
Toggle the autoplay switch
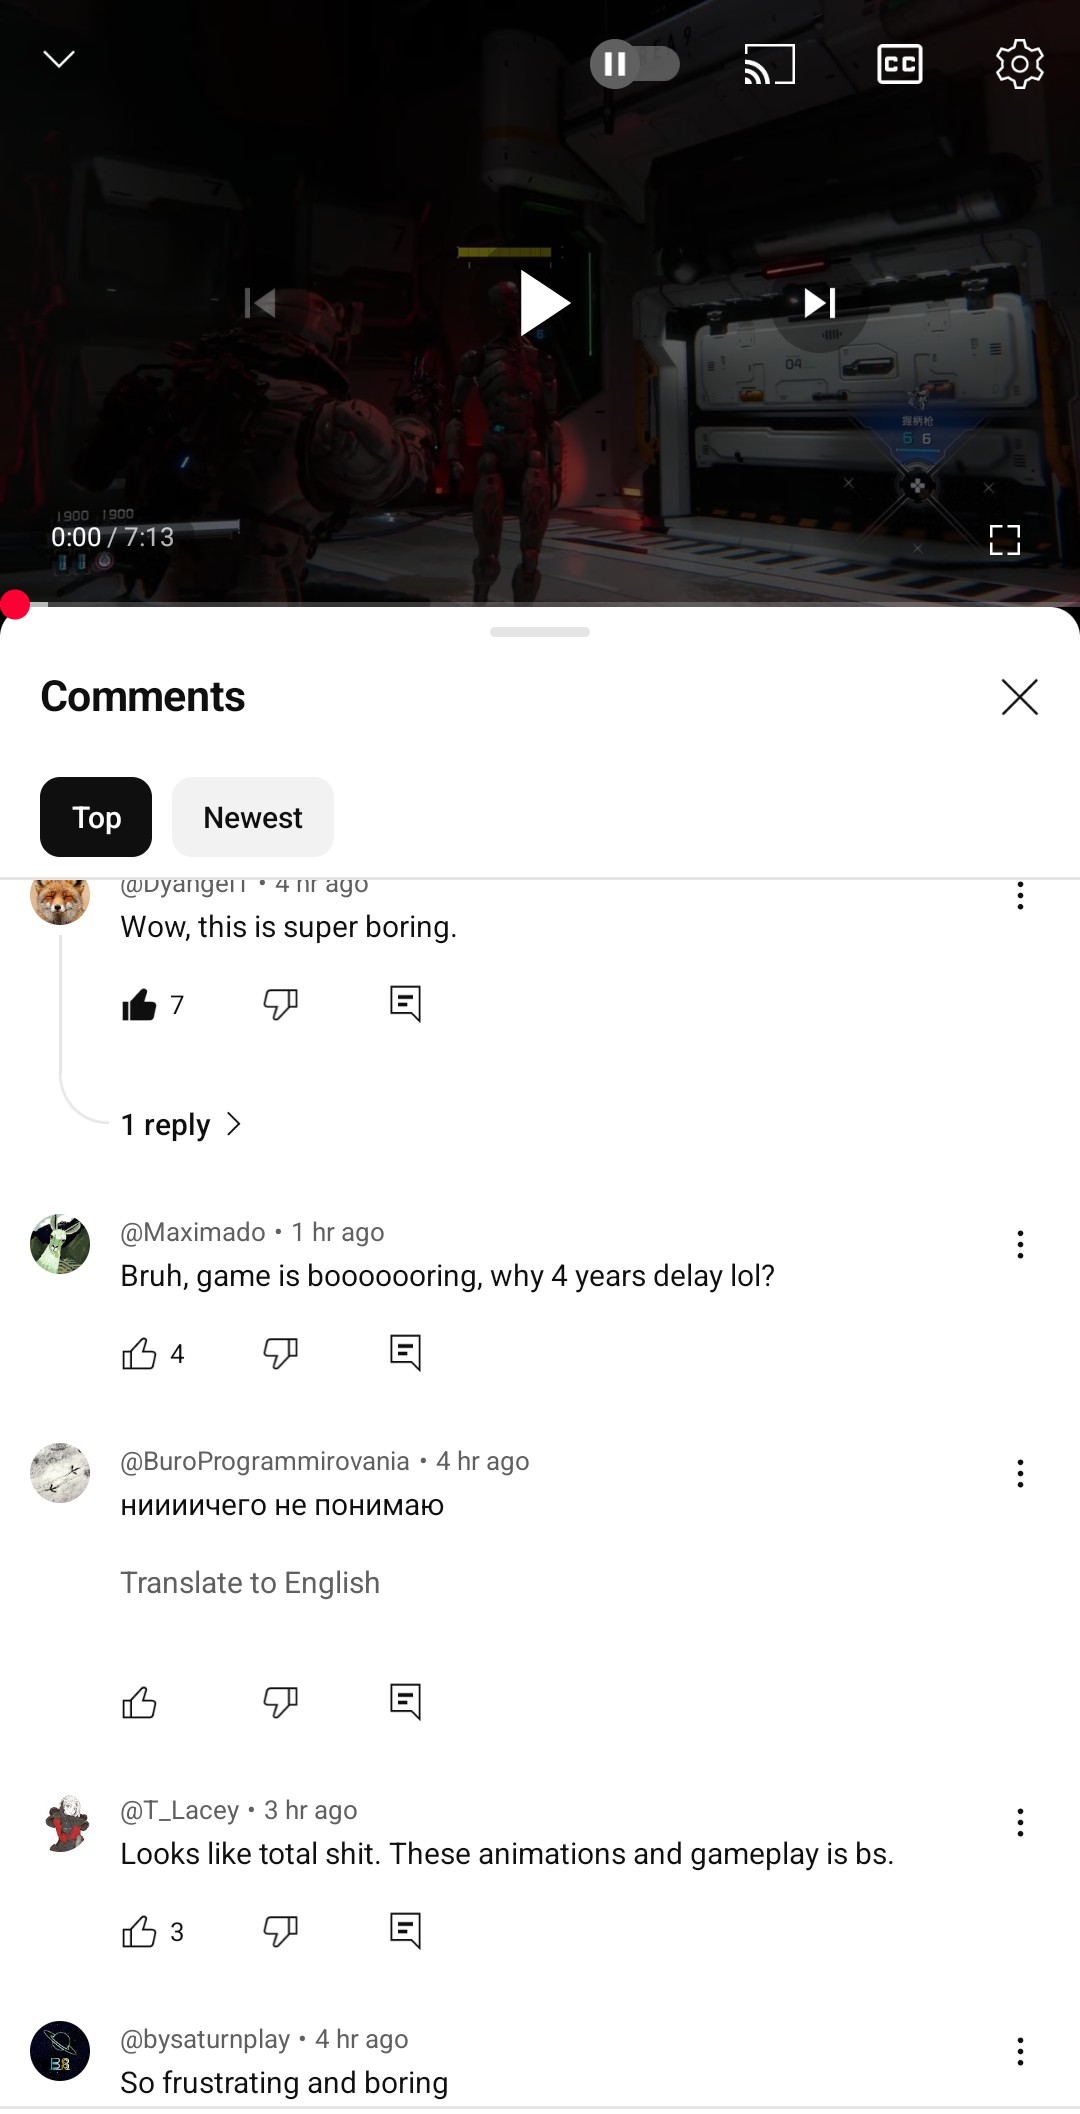tap(634, 65)
